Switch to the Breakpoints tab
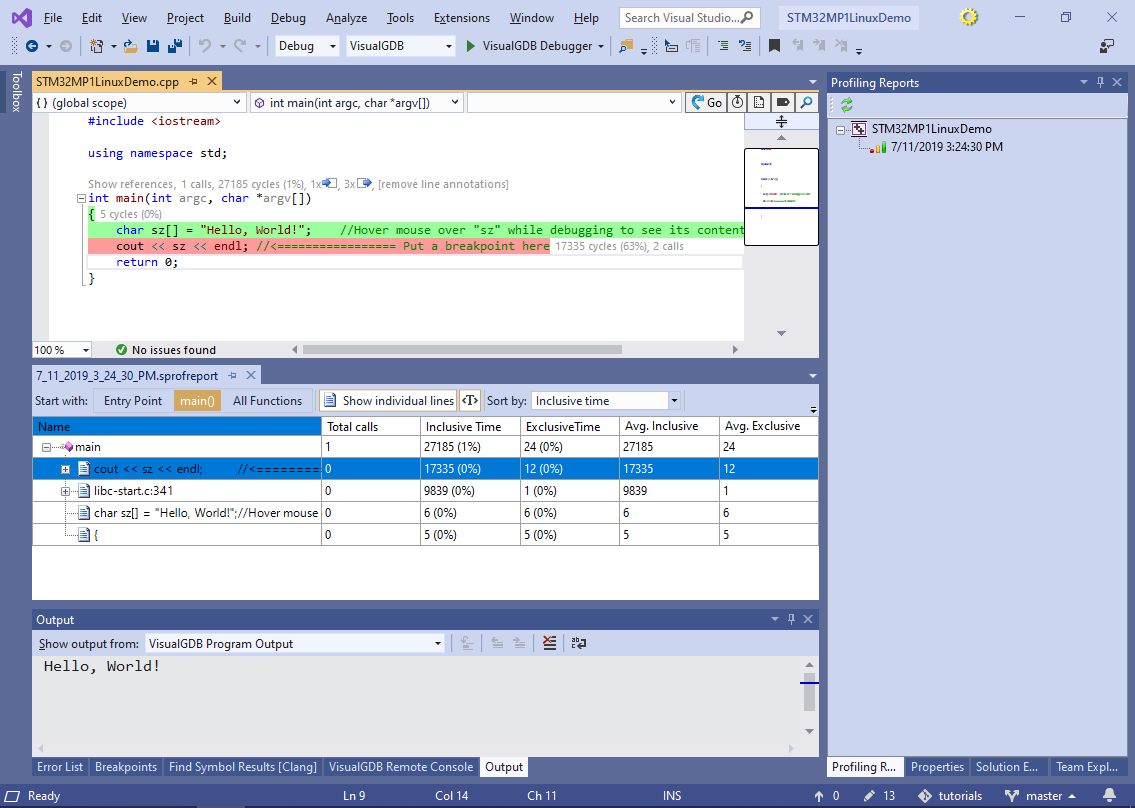 click(126, 767)
